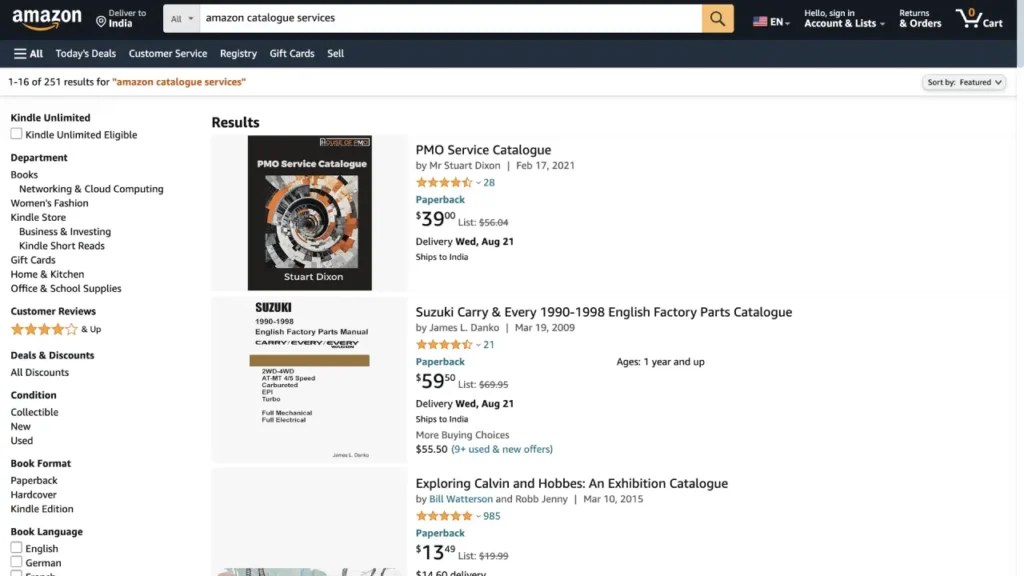The width and height of the screenshot is (1024, 576).
Task: Click inside the search text field
Action: click(x=450, y=18)
